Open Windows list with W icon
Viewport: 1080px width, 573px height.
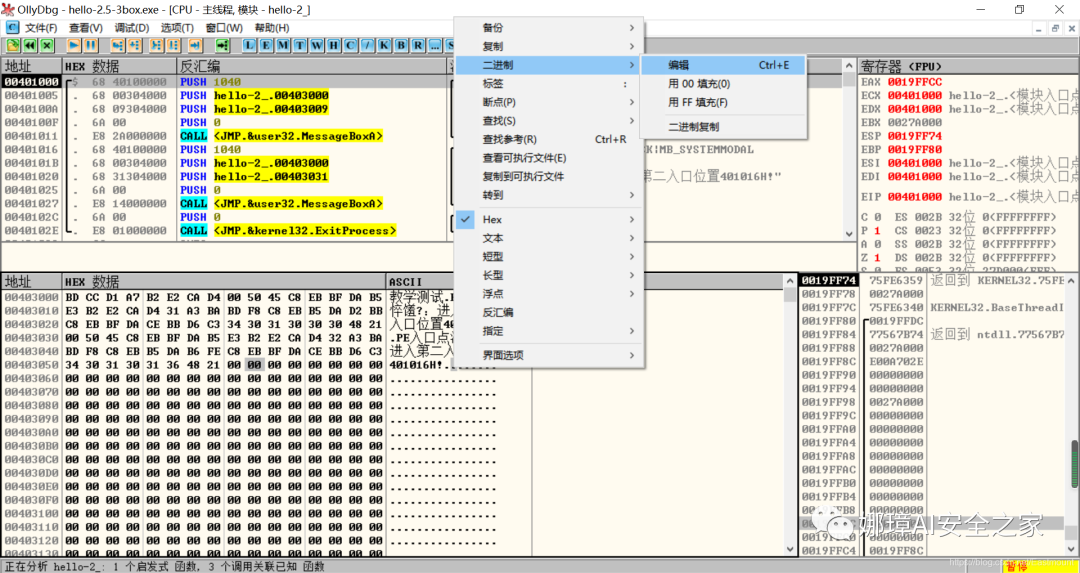[x=317, y=45]
